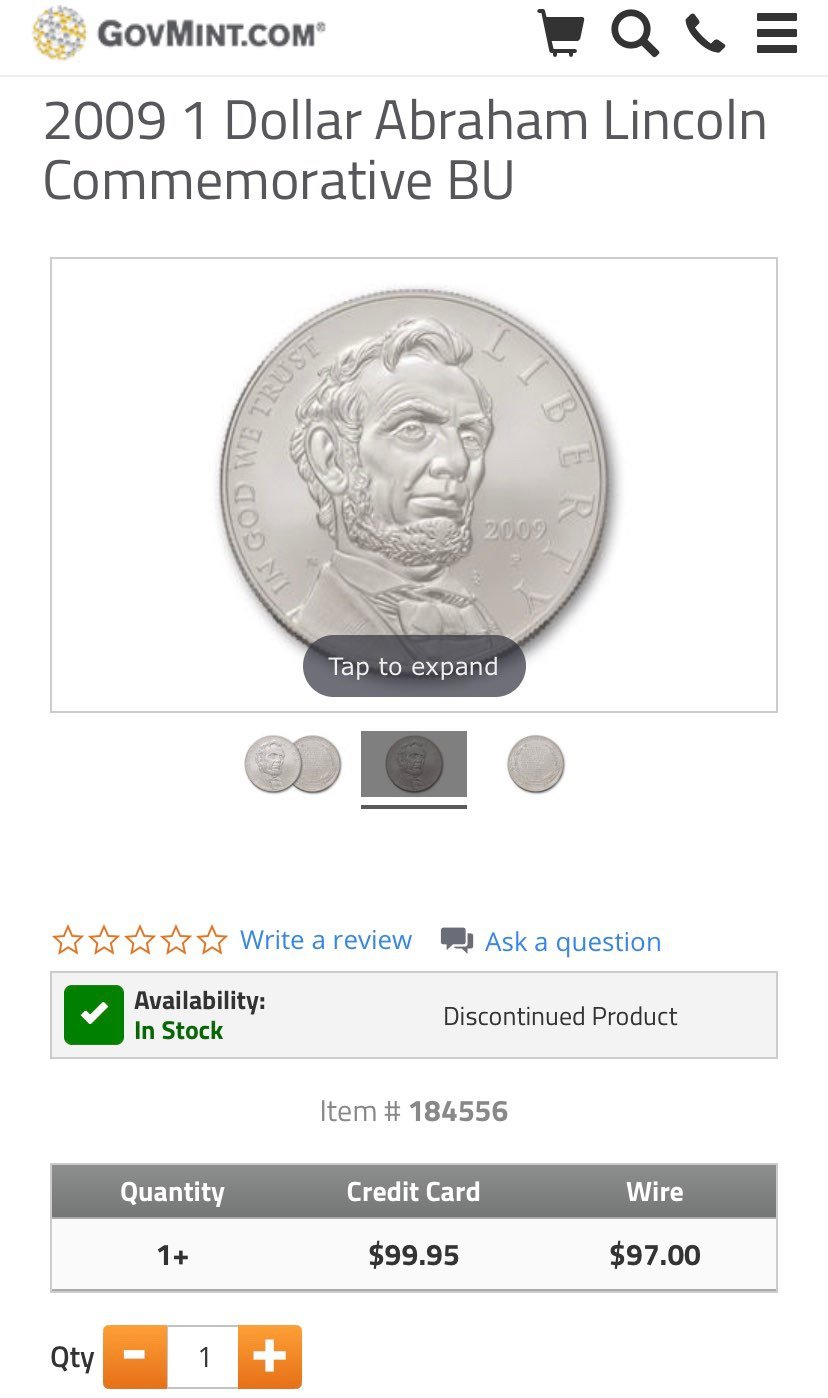Open the hamburger menu

(777, 34)
